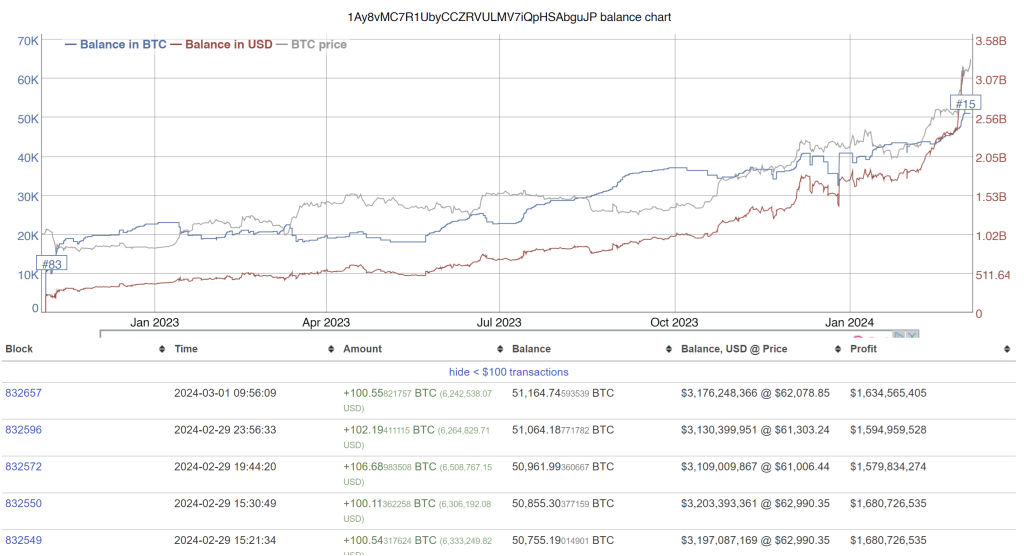Sort table by Block column arrows
Screen dimensions: 1024x556
(x=162, y=350)
